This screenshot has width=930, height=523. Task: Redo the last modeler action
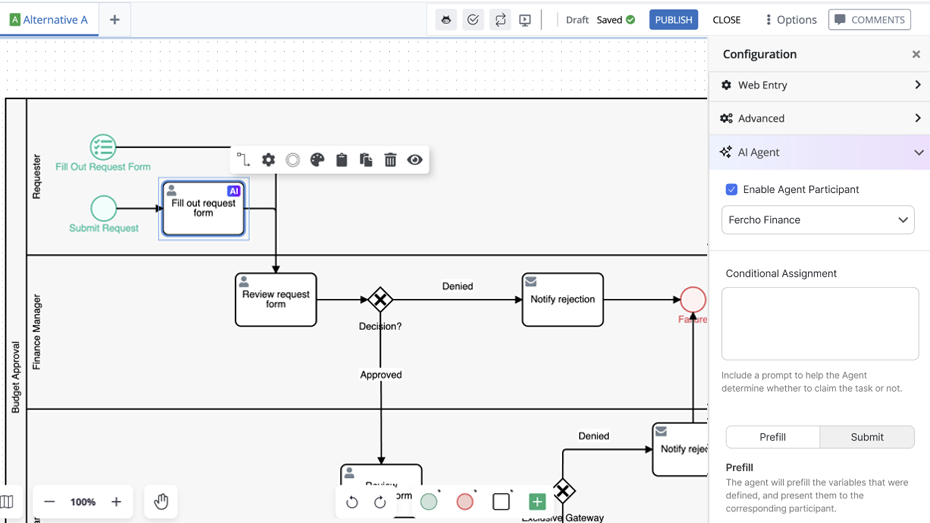380,502
